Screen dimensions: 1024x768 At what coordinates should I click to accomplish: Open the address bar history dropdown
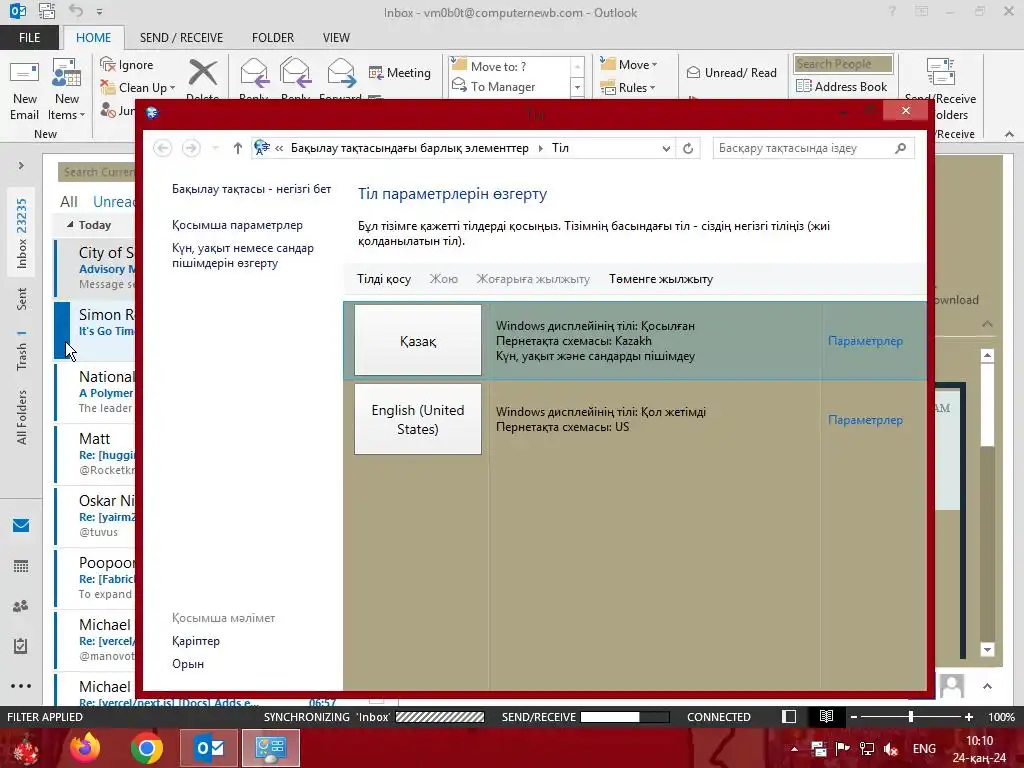pyautogui.click(x=666, y=148)
